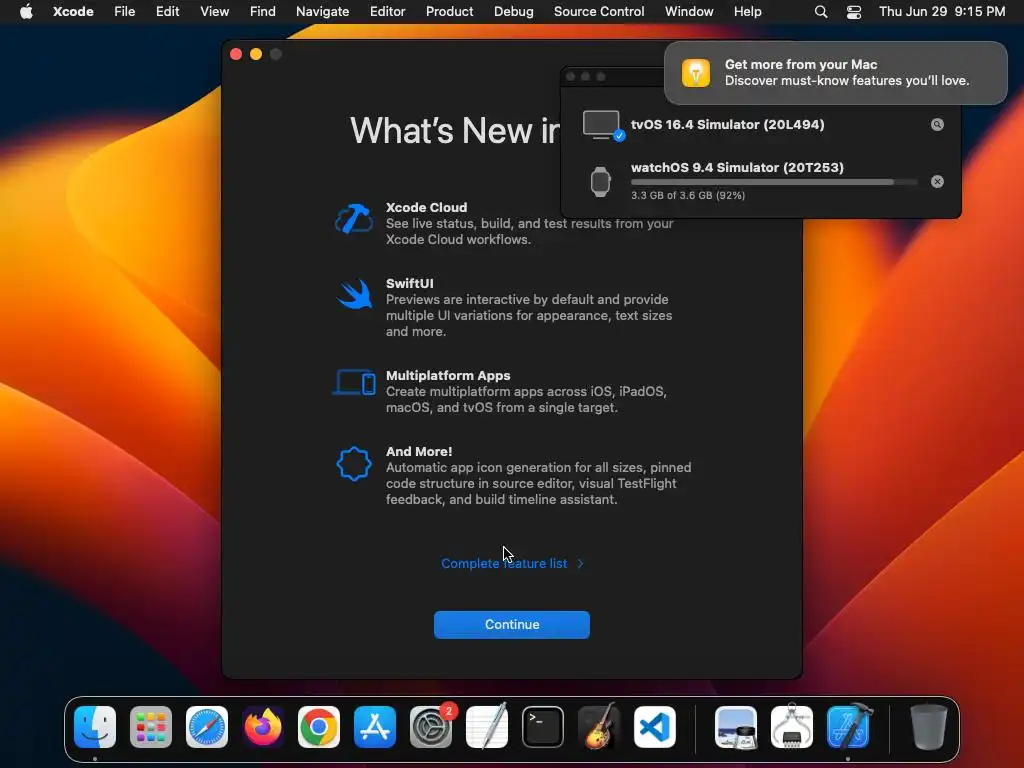Click the SwiftUI swift bird icon
This screenshot has width=1024, height=768.
coord(355,295)
